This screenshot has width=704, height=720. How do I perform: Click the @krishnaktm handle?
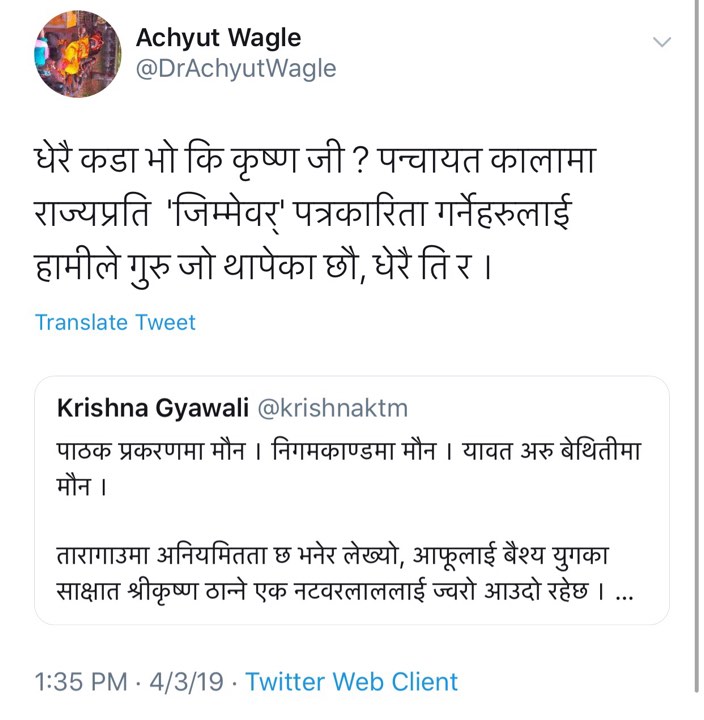coord(334,409)
